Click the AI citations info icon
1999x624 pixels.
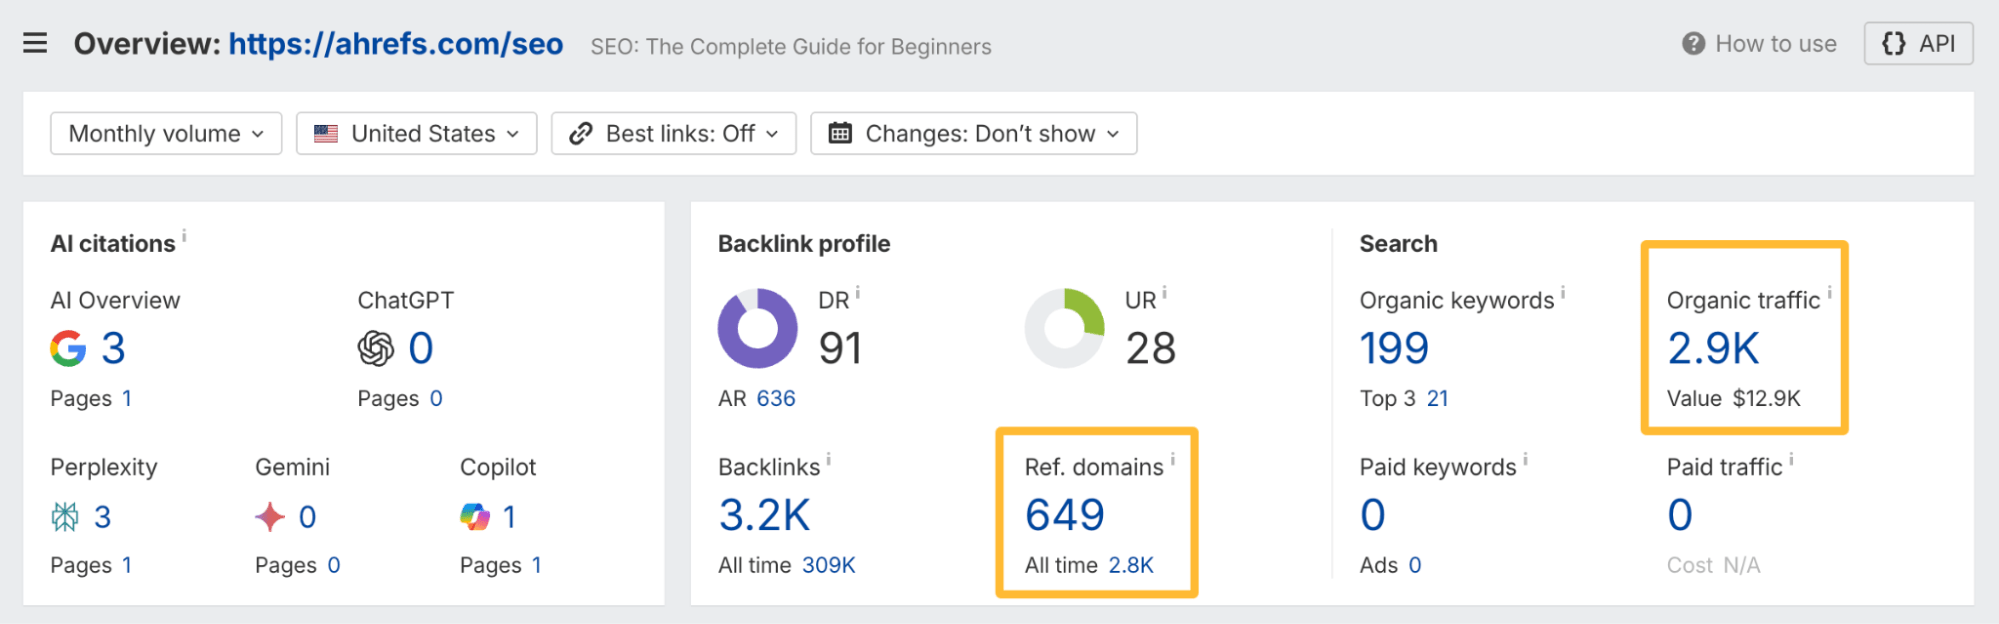coord(184,236)
